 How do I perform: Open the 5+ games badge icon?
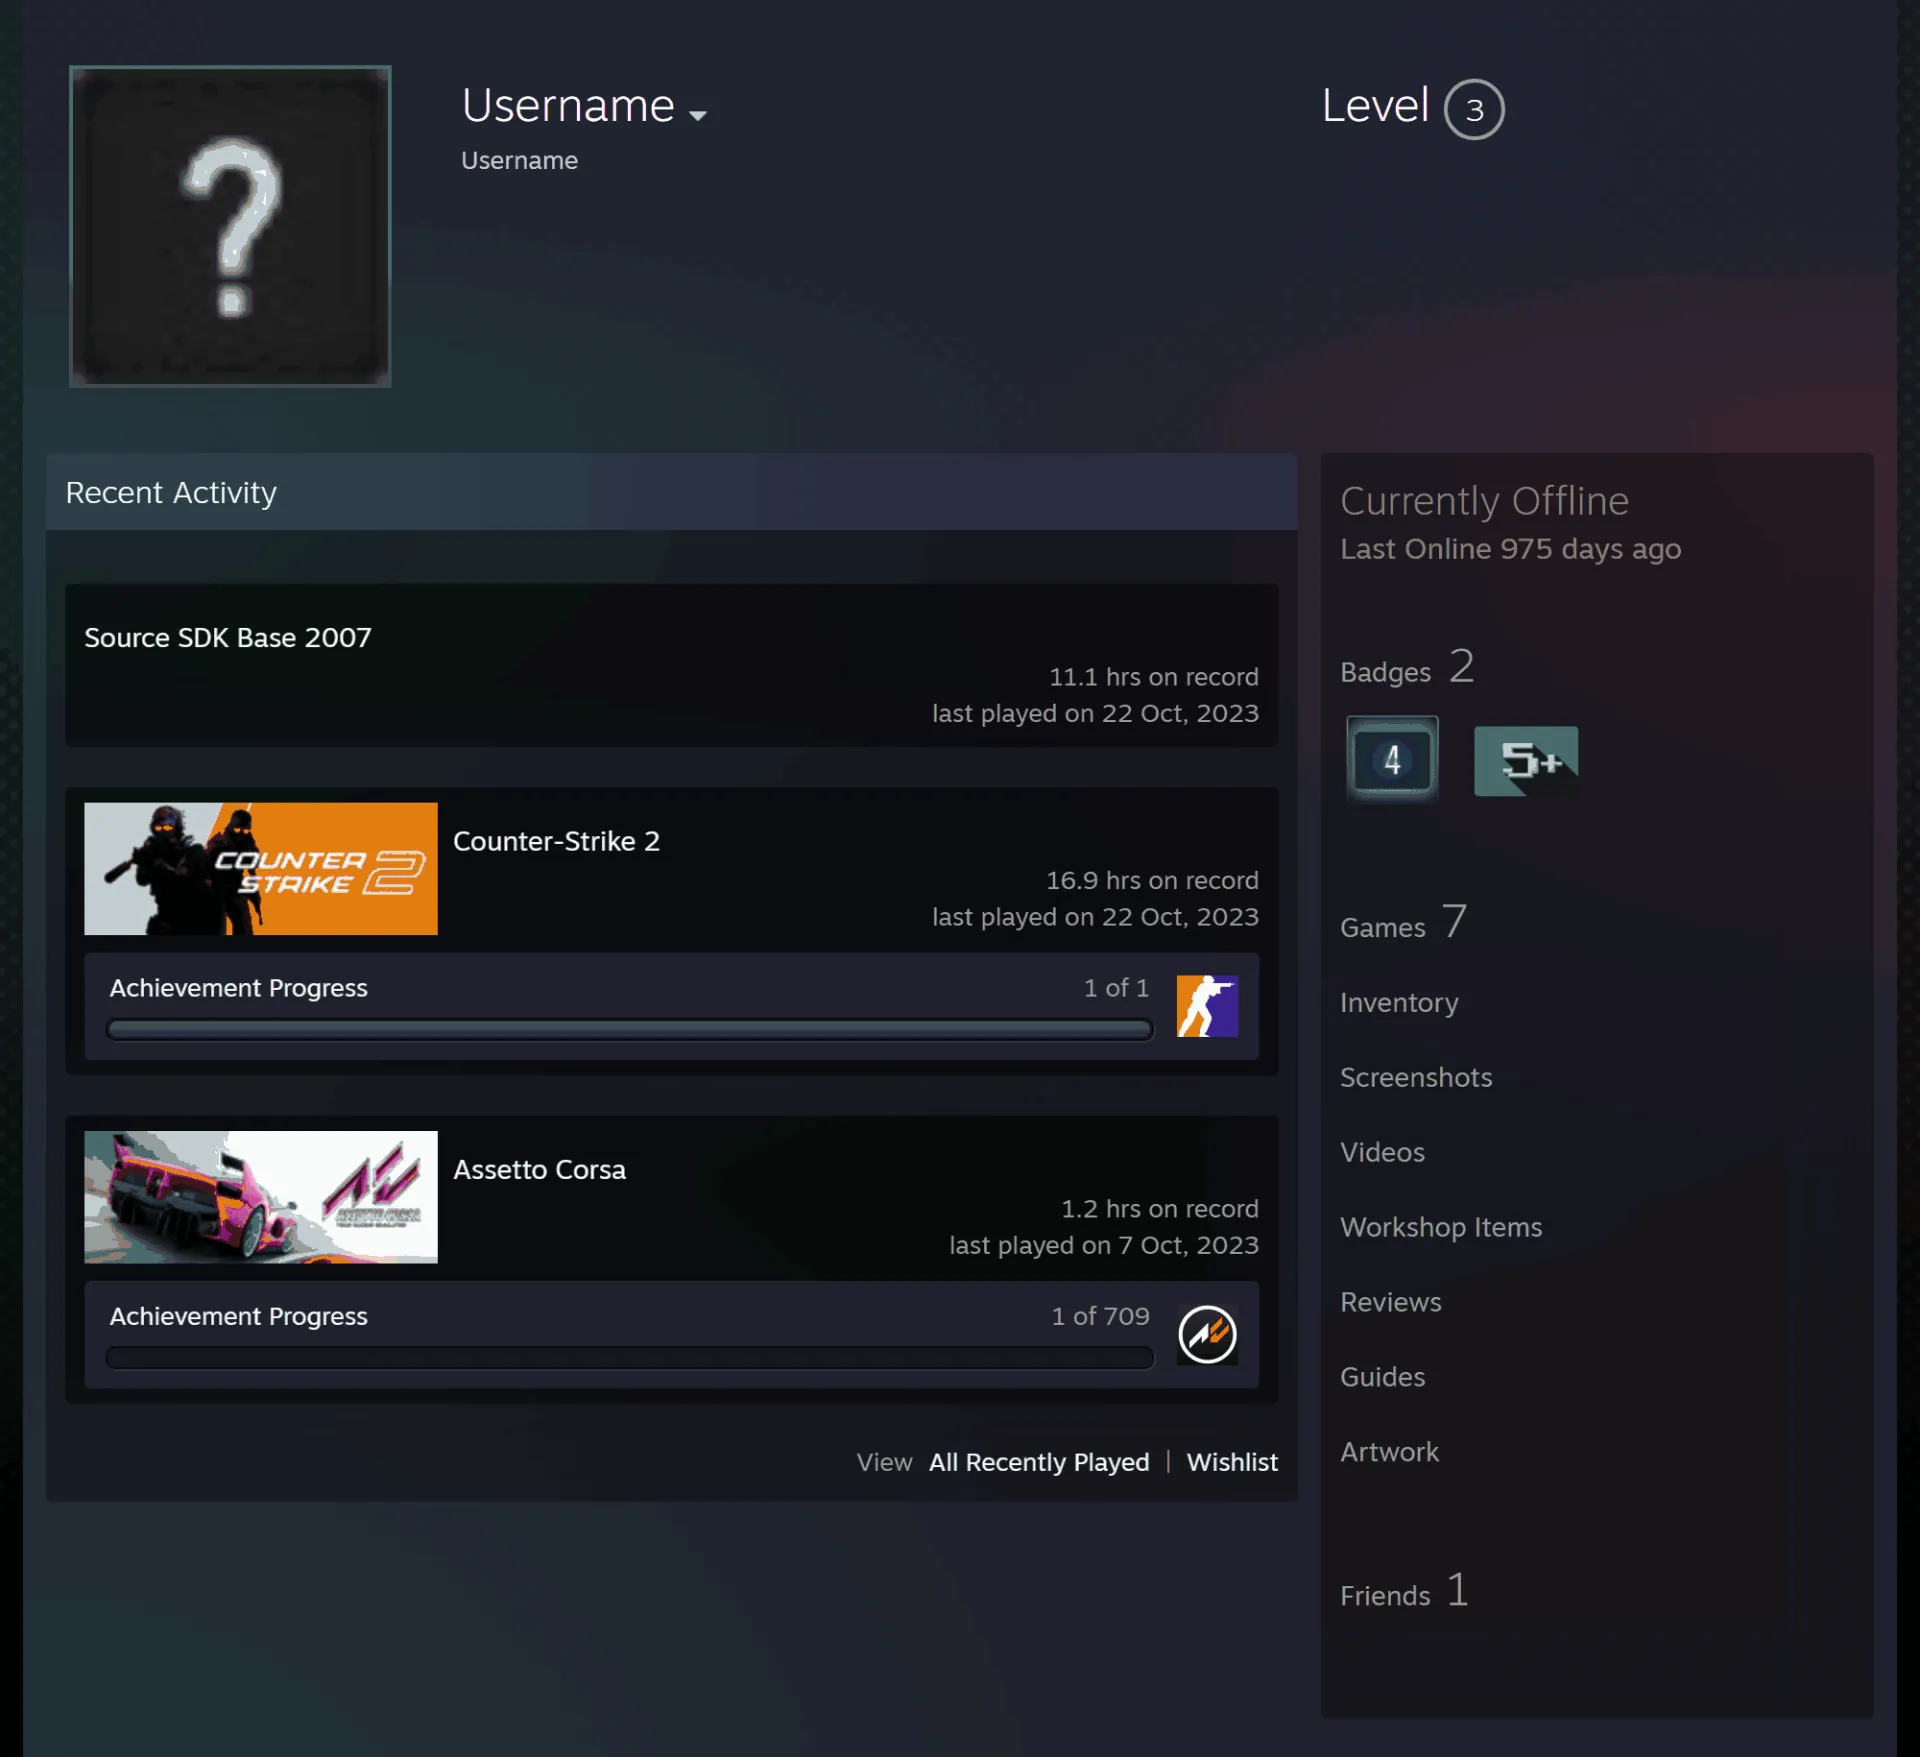coord(1526,761)
